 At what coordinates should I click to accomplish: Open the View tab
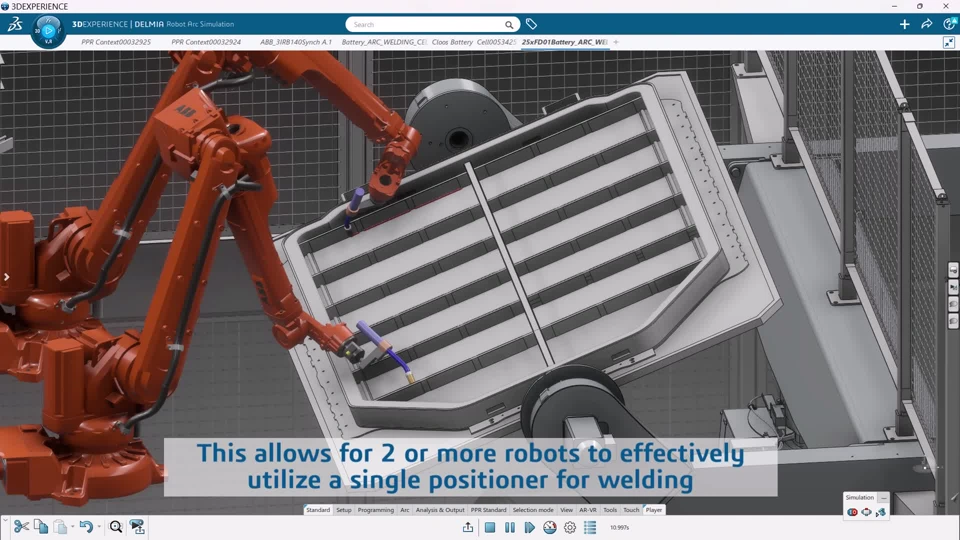[x=566, y=509]
